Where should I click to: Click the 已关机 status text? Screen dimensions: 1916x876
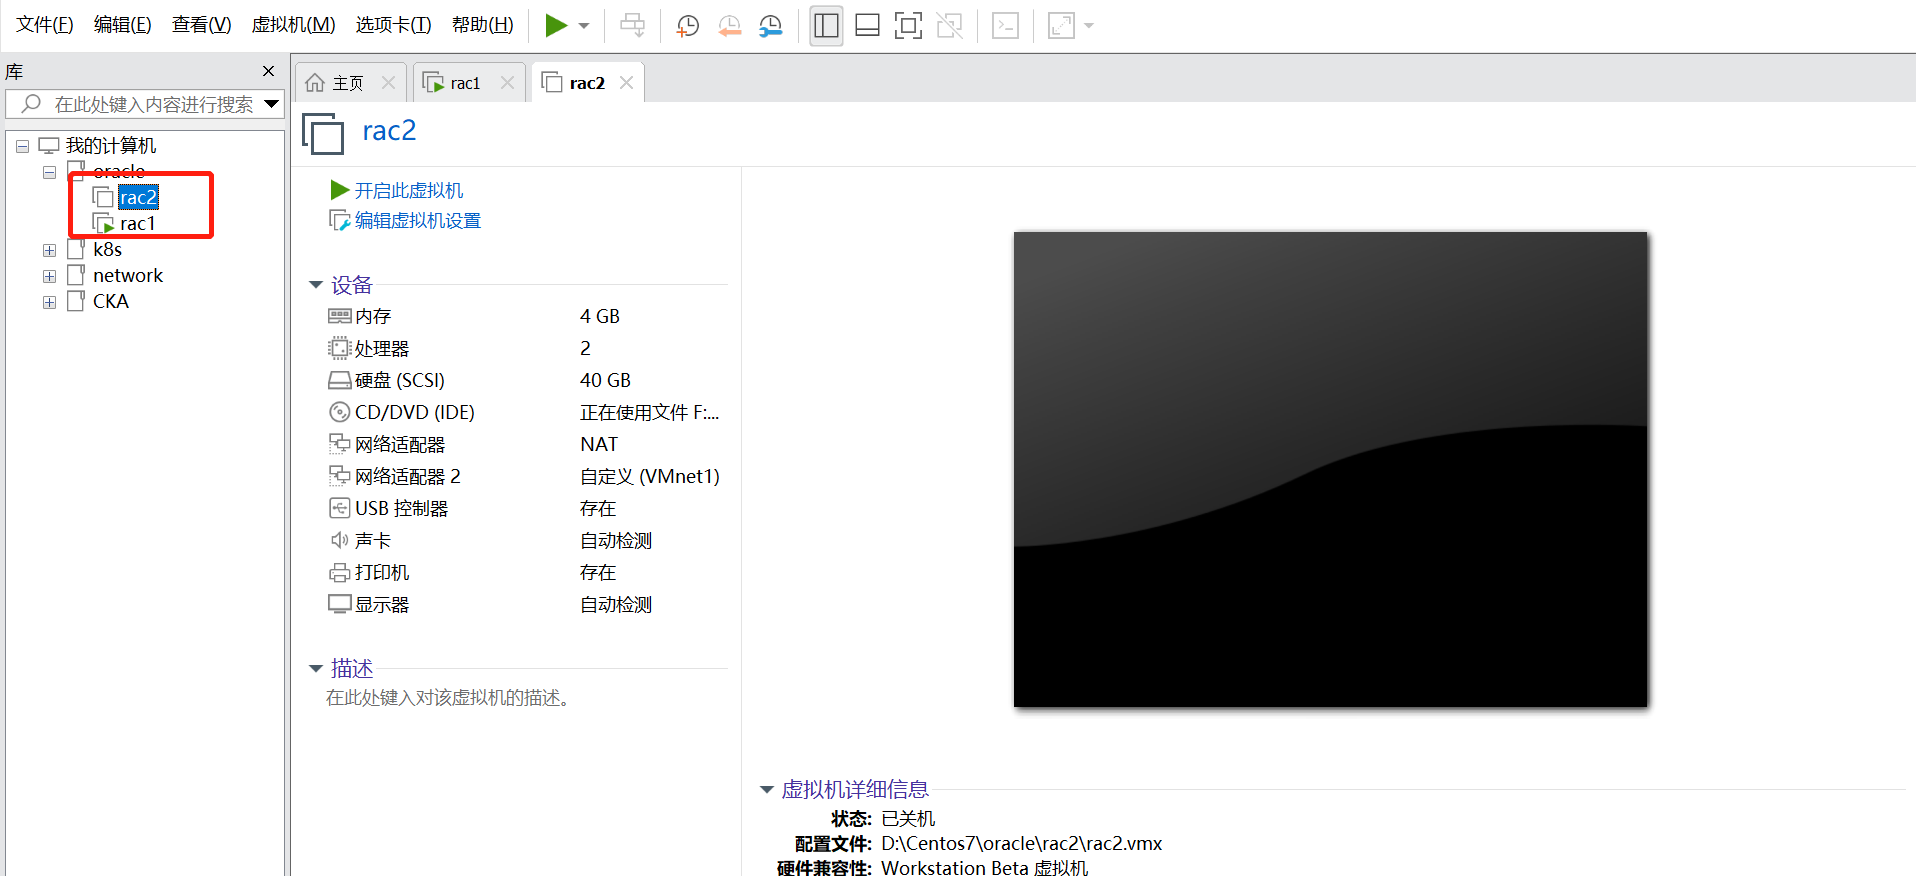(908, 818)
